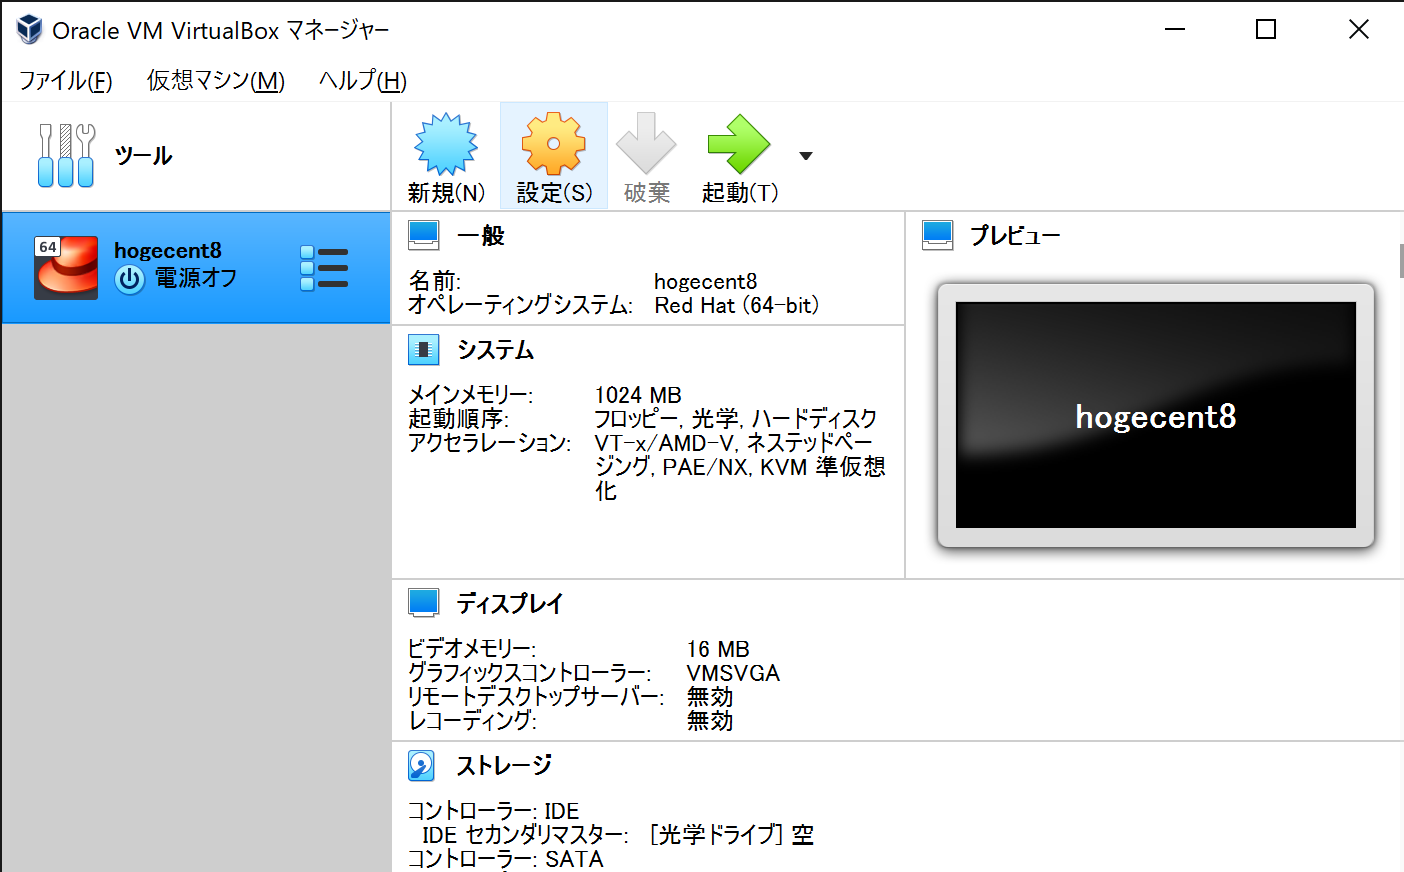The height and width of the screenshot is (872, 1404).
Task: Open the hogecent8 list menu hamburger icon
Action: click(x=323, y=267)
